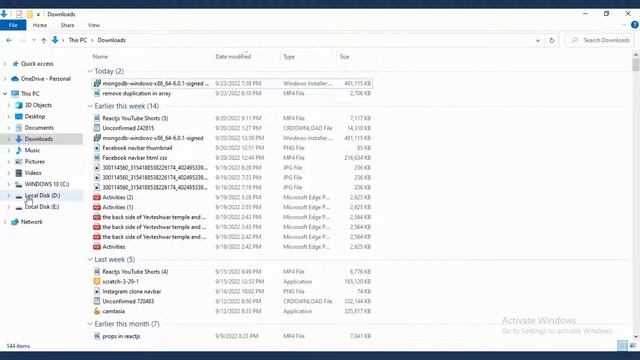The width and height of the screenshot is (640, 360).
Task: Click the camtasia application icon
Action: pyautogui.click(x=97, y=311)
